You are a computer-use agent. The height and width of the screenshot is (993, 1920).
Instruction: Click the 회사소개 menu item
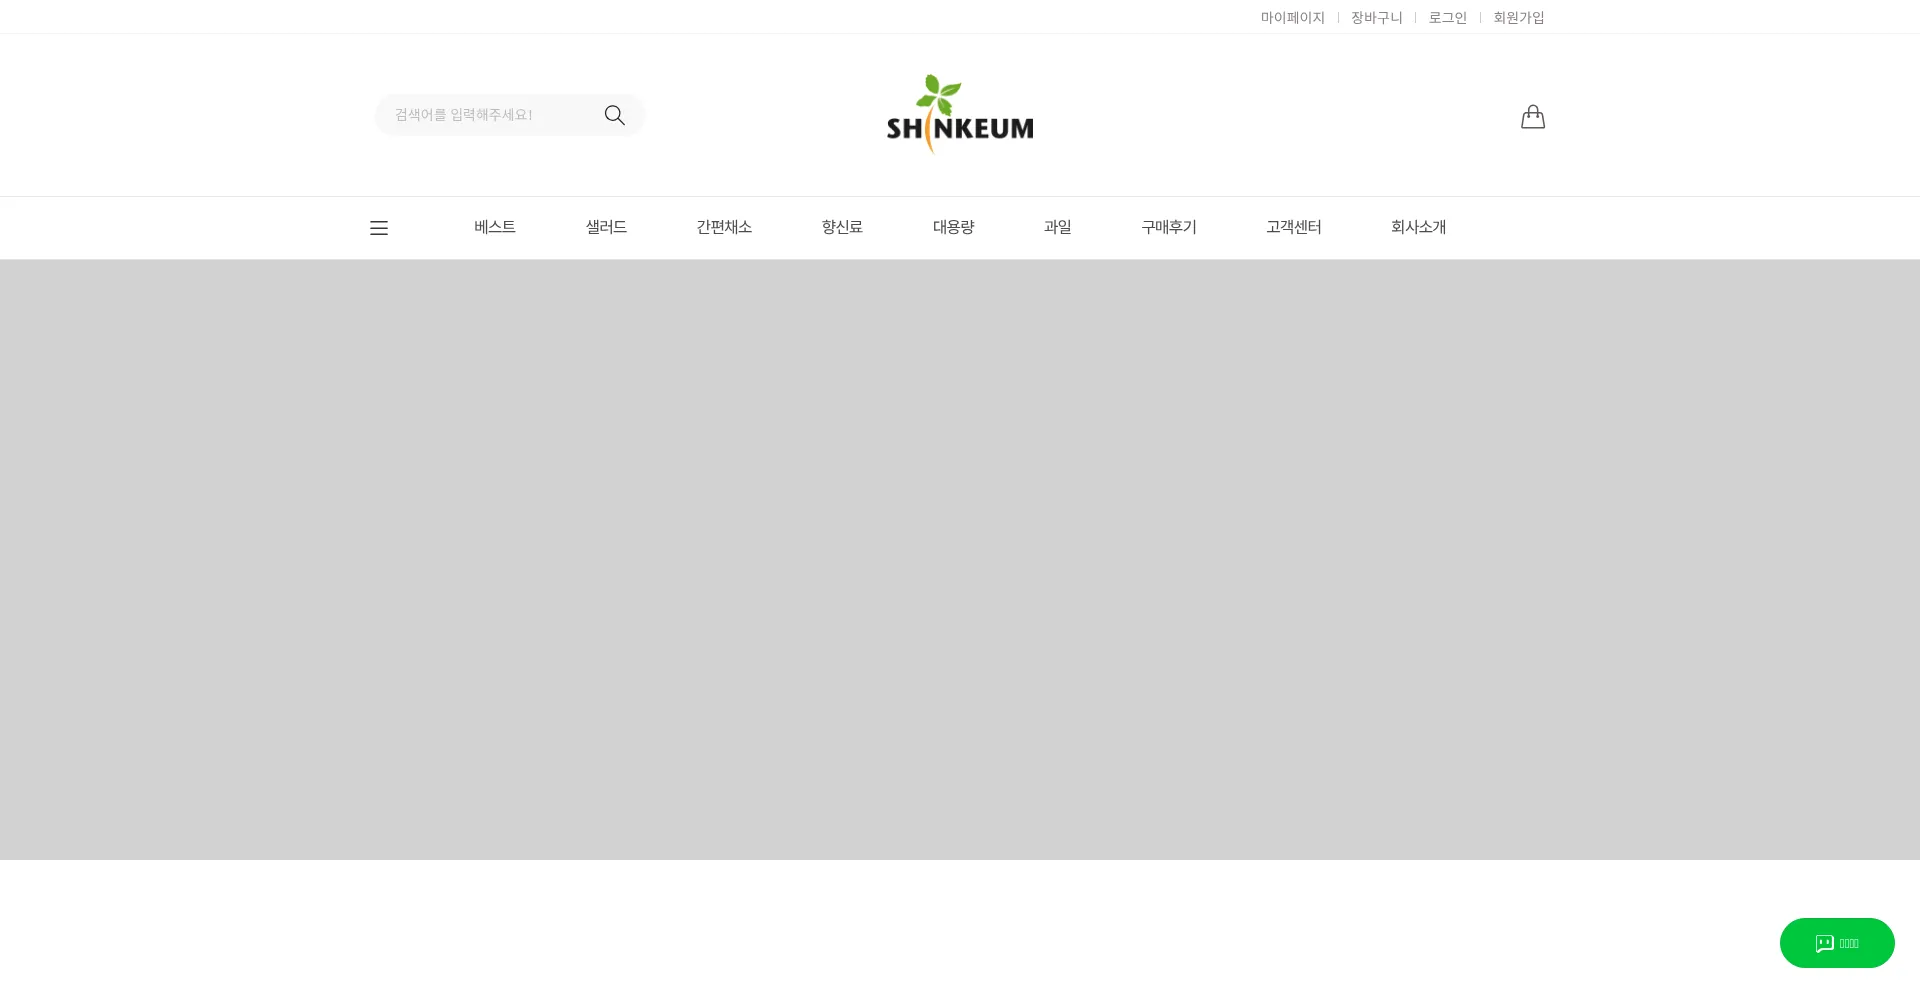[1418, 227]
